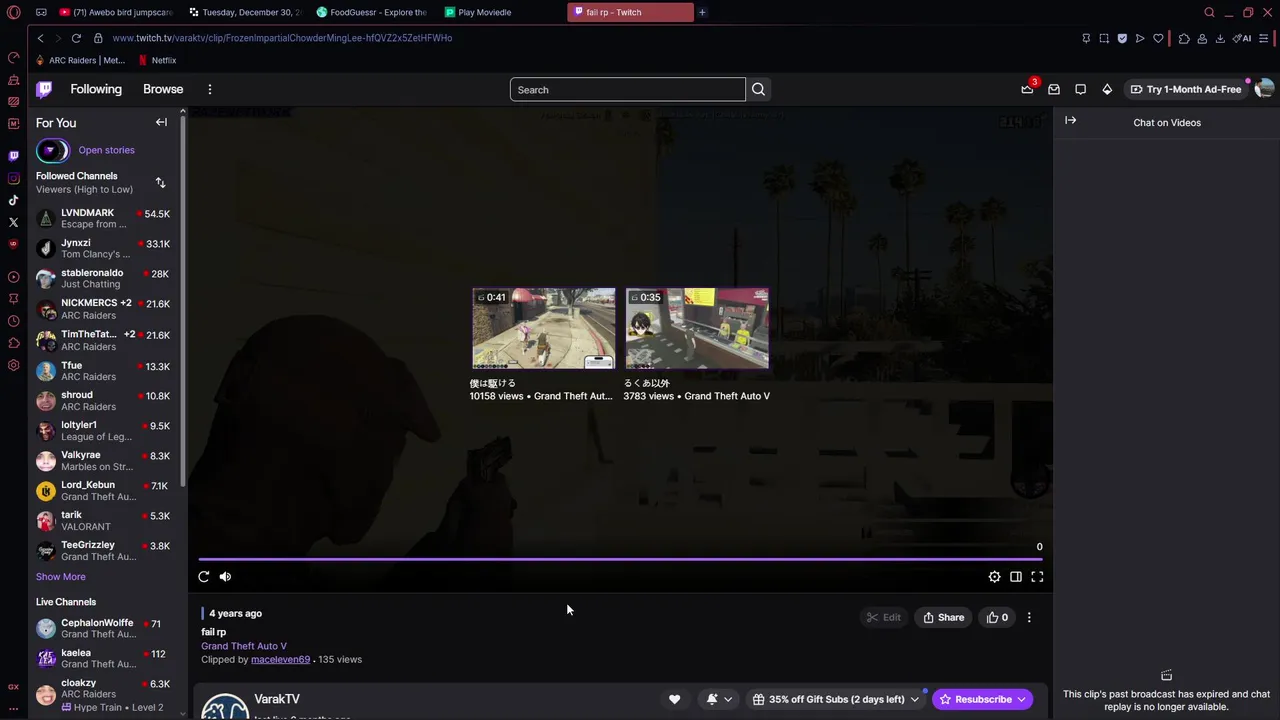Screen dimensions: 1280x720
Task: Follow VarakTV with heart button
Action: click(x=674, y=699)
